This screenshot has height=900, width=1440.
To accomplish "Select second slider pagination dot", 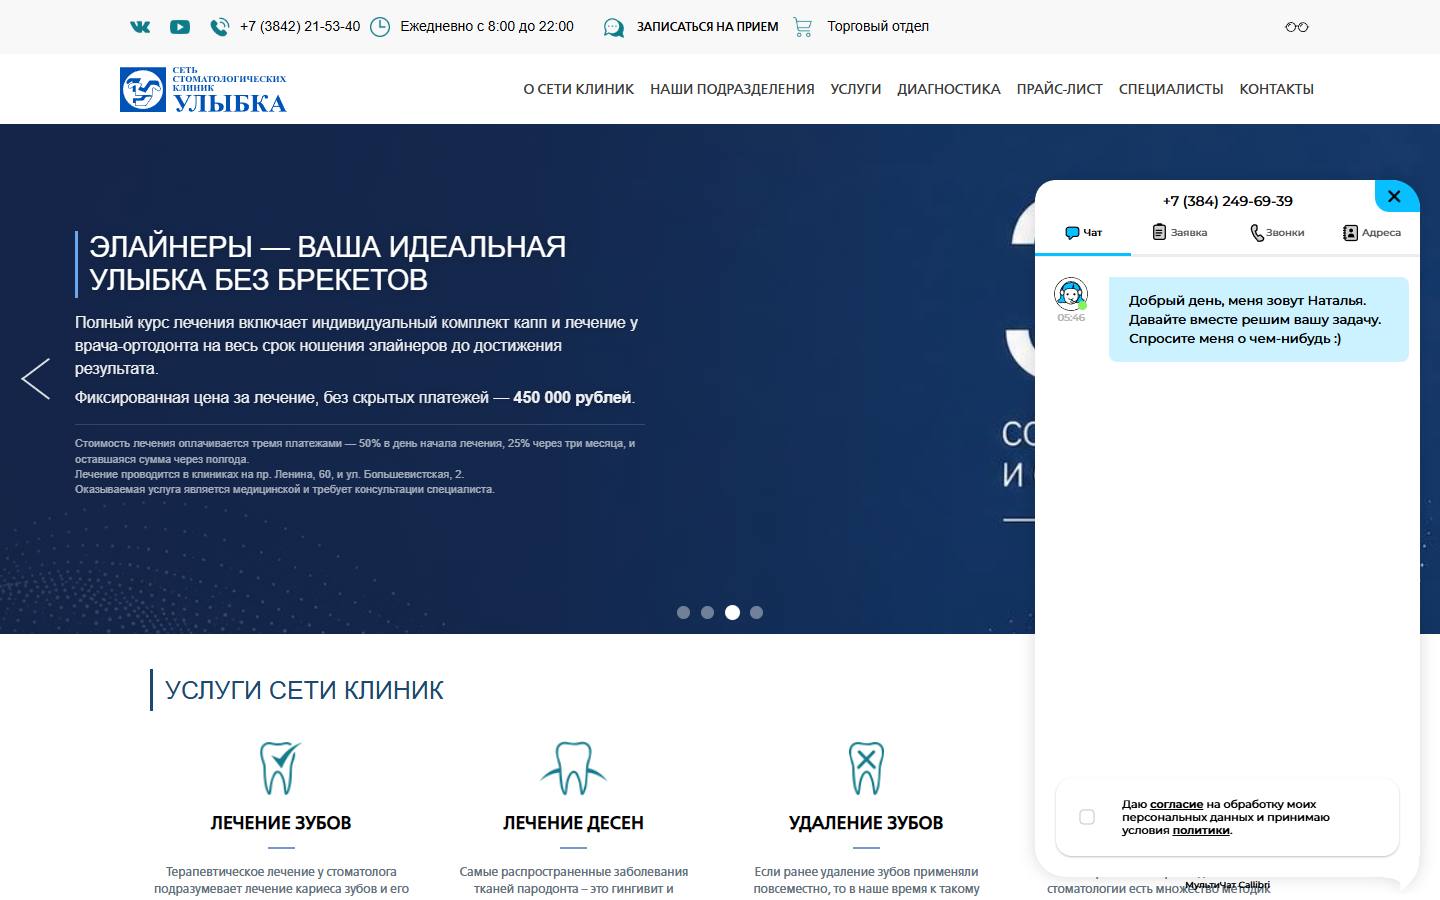I will click(708, 613).
